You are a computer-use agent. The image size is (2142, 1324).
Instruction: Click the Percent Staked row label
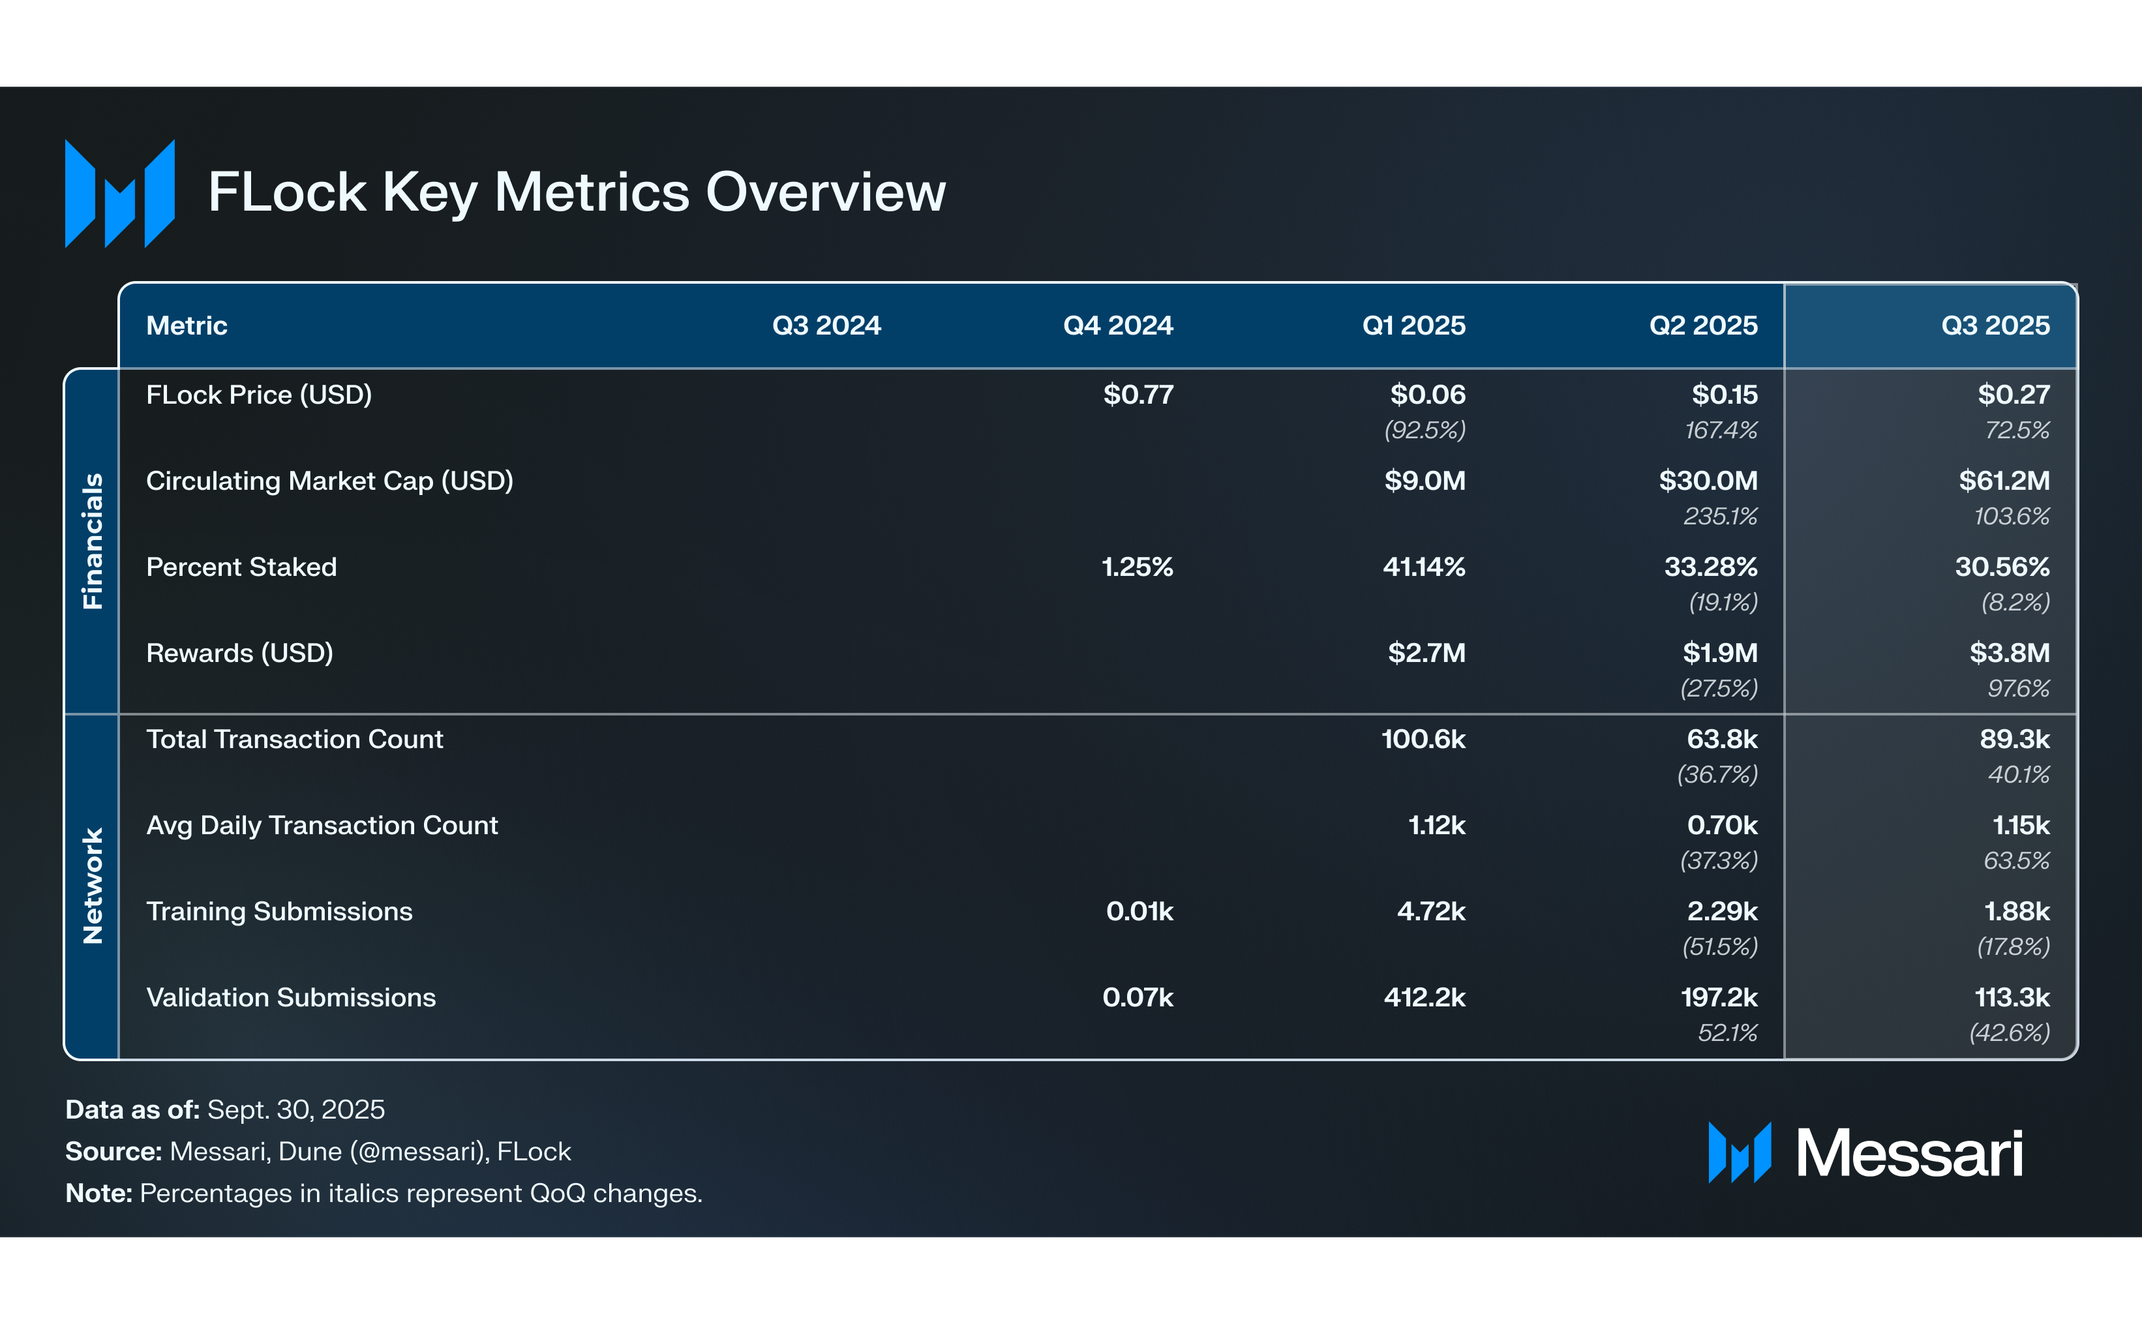[241, 567]
